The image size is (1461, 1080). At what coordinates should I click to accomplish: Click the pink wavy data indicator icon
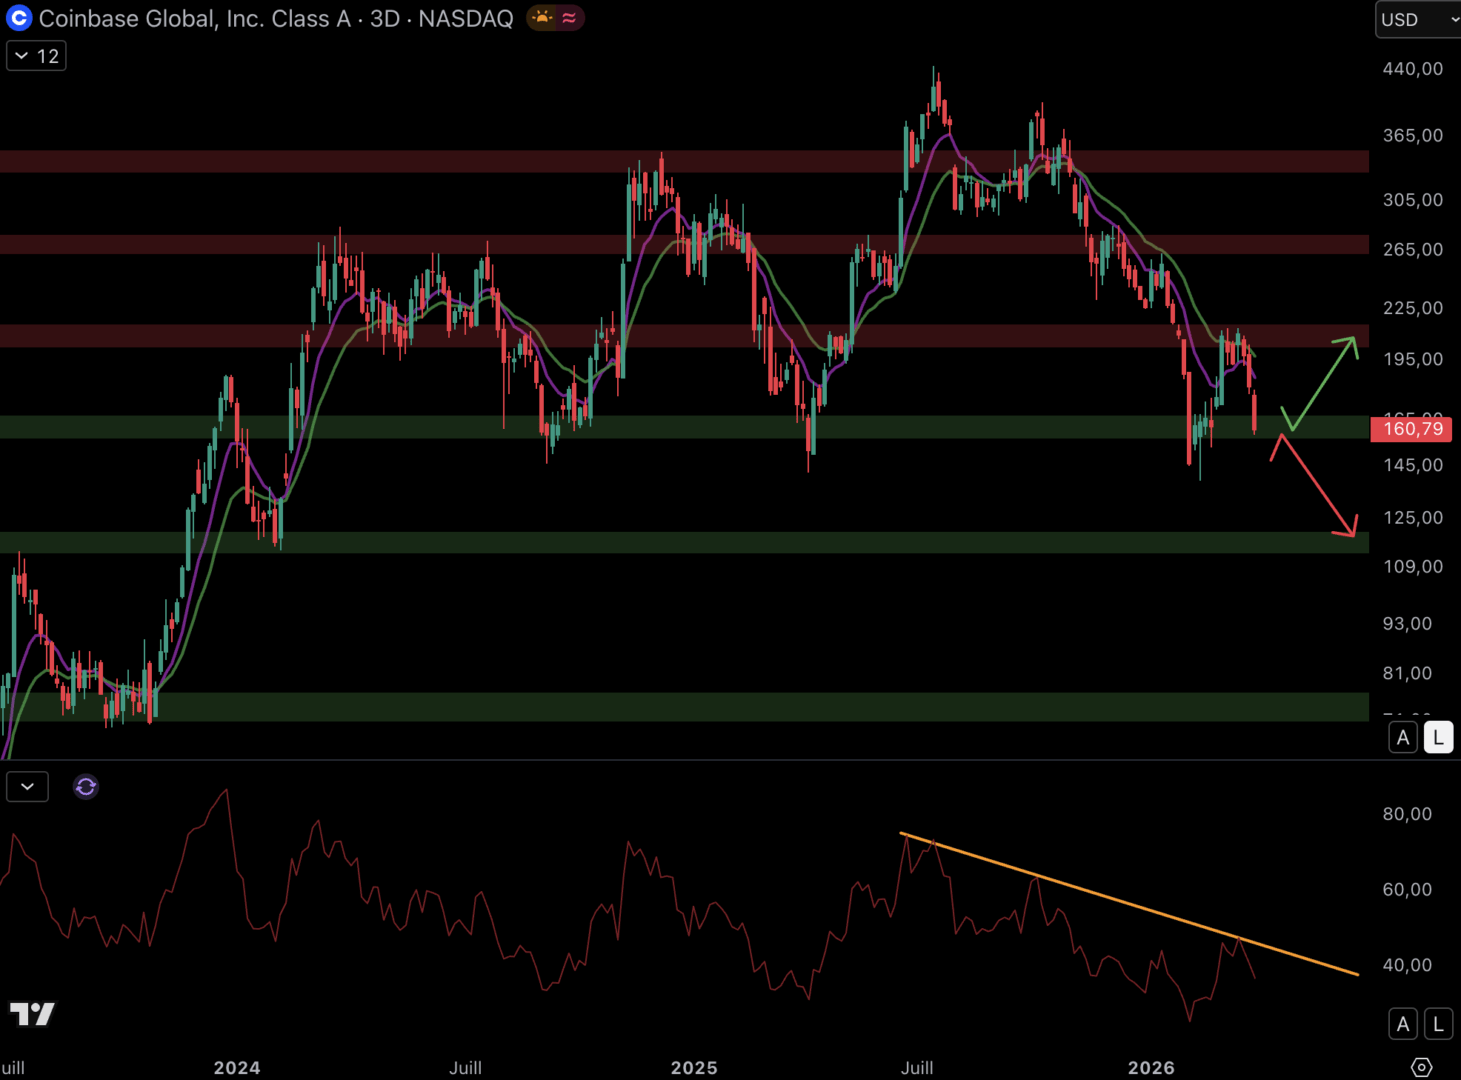569,18
